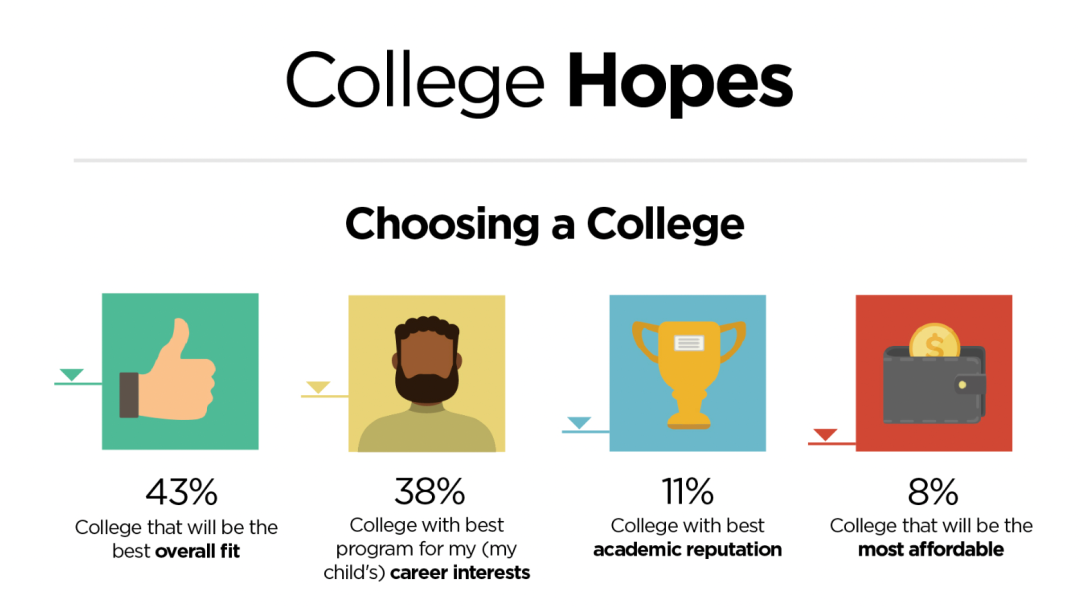Click the gold dollar coin
Screen dimensions: 1080x613
pyautogui.click(x=936, y=345)
